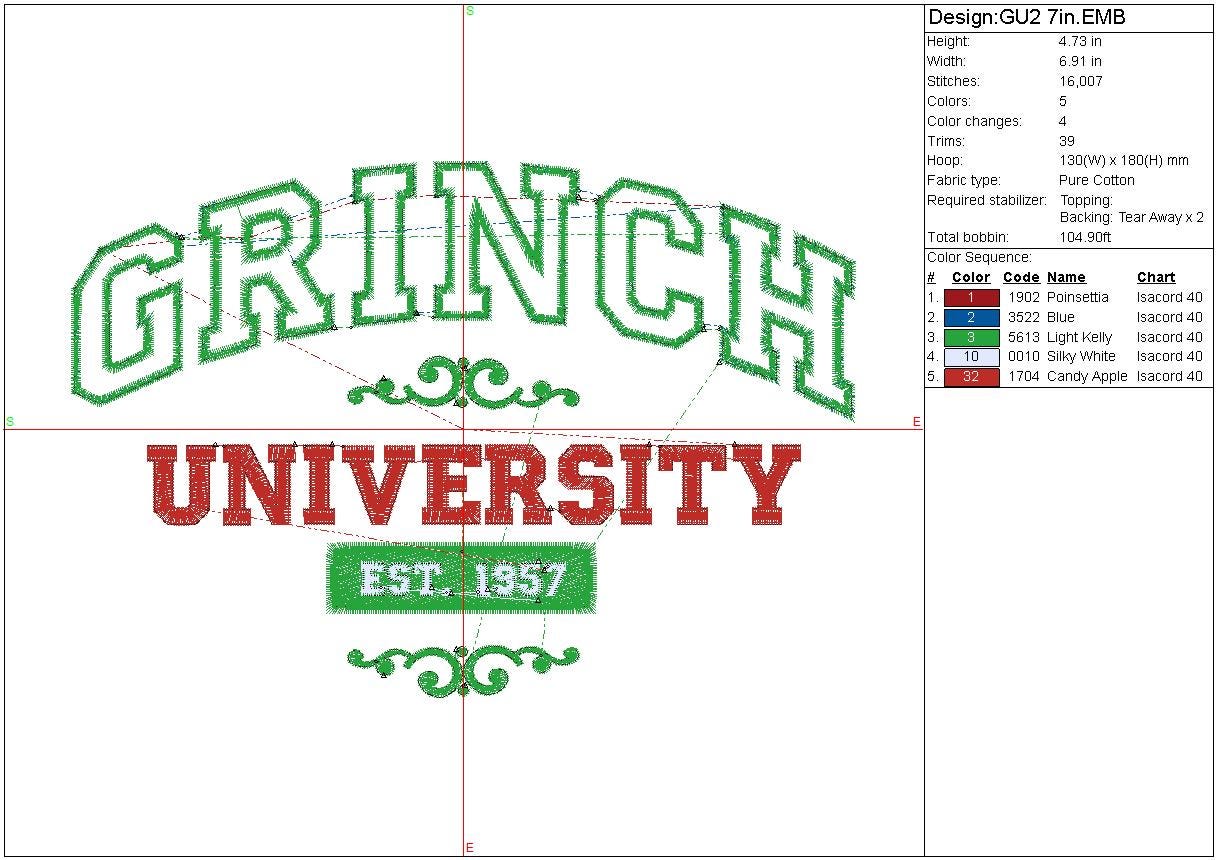
Task: Select the top green scroll ornament
Action: [462, 385]
